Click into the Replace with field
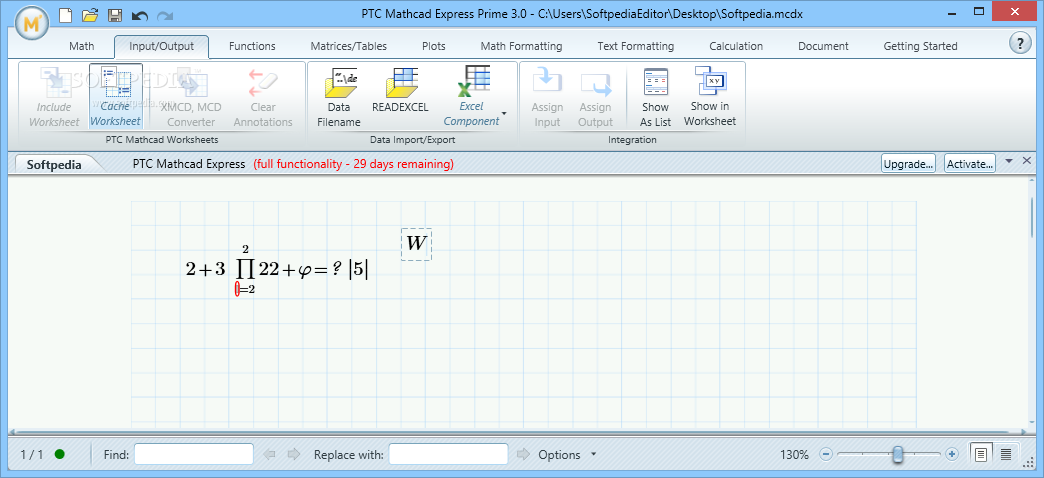This screenshot has height=478, width=1044. (449, 454)
